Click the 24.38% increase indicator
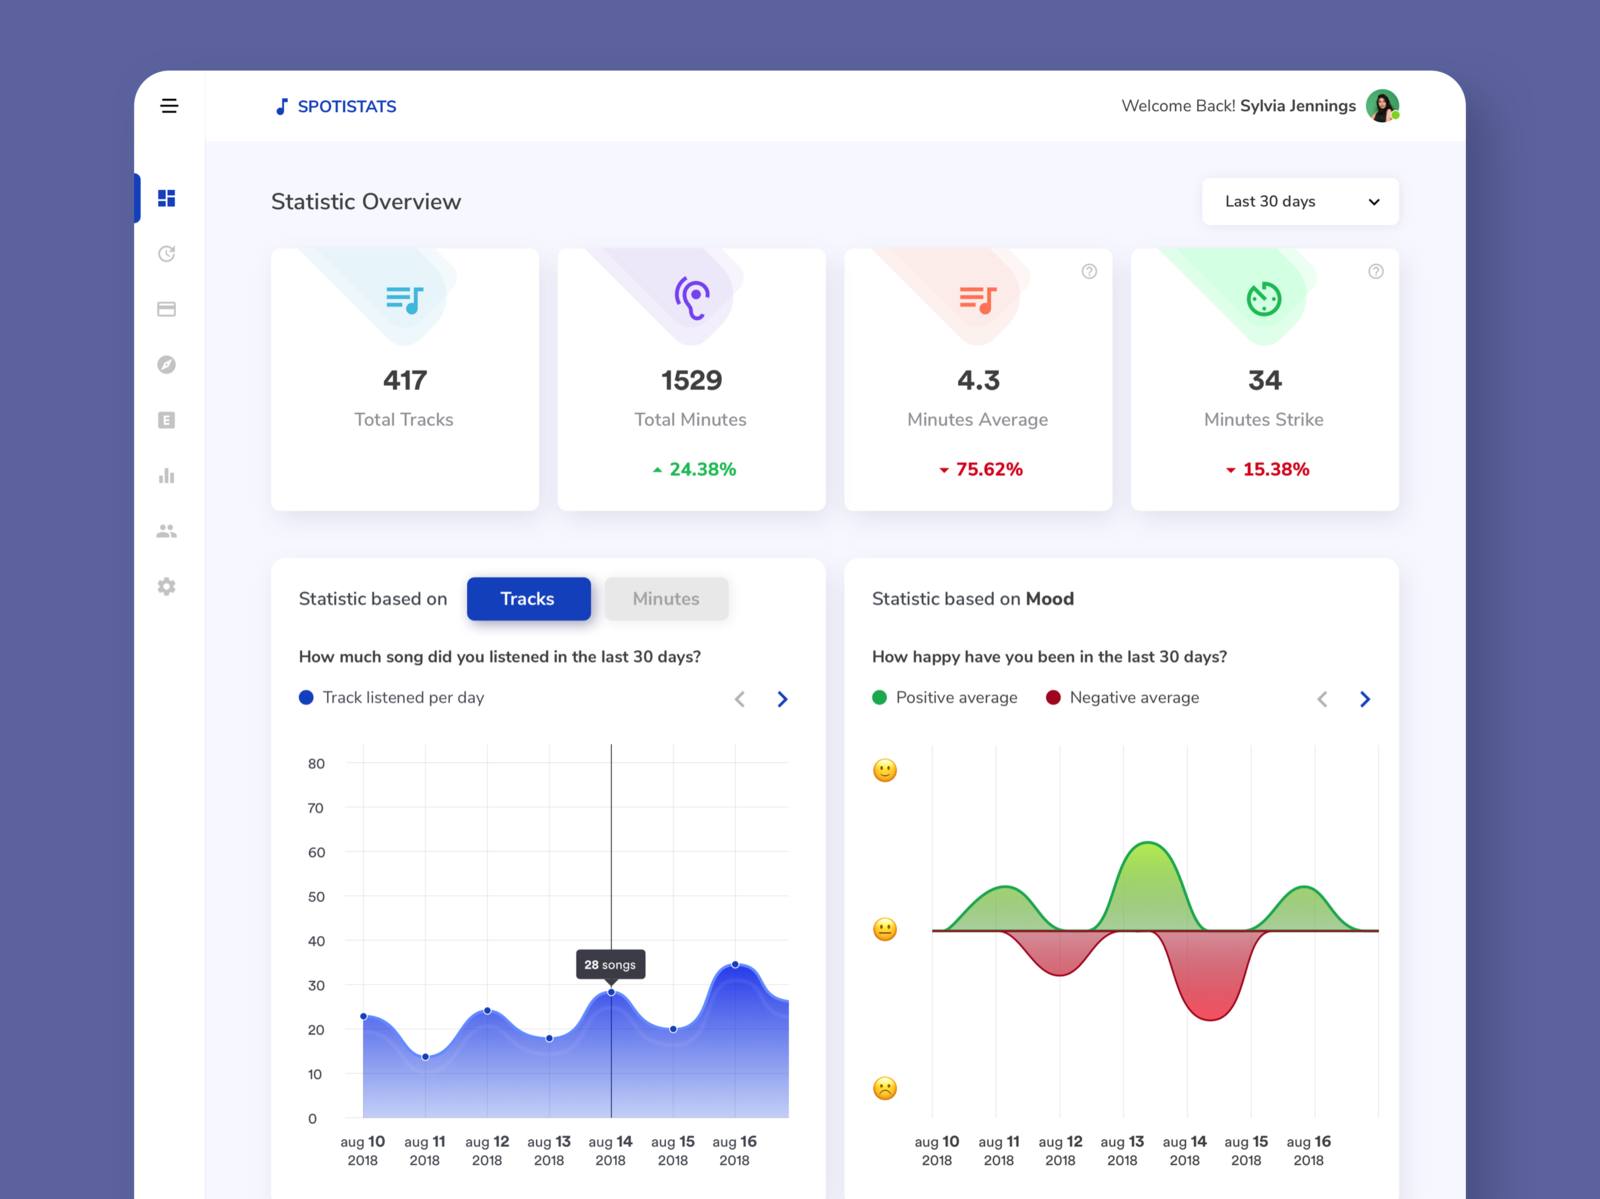The height and width of the screenshot is (1199, 1600). pyautogui.click(x=694, y=469)
